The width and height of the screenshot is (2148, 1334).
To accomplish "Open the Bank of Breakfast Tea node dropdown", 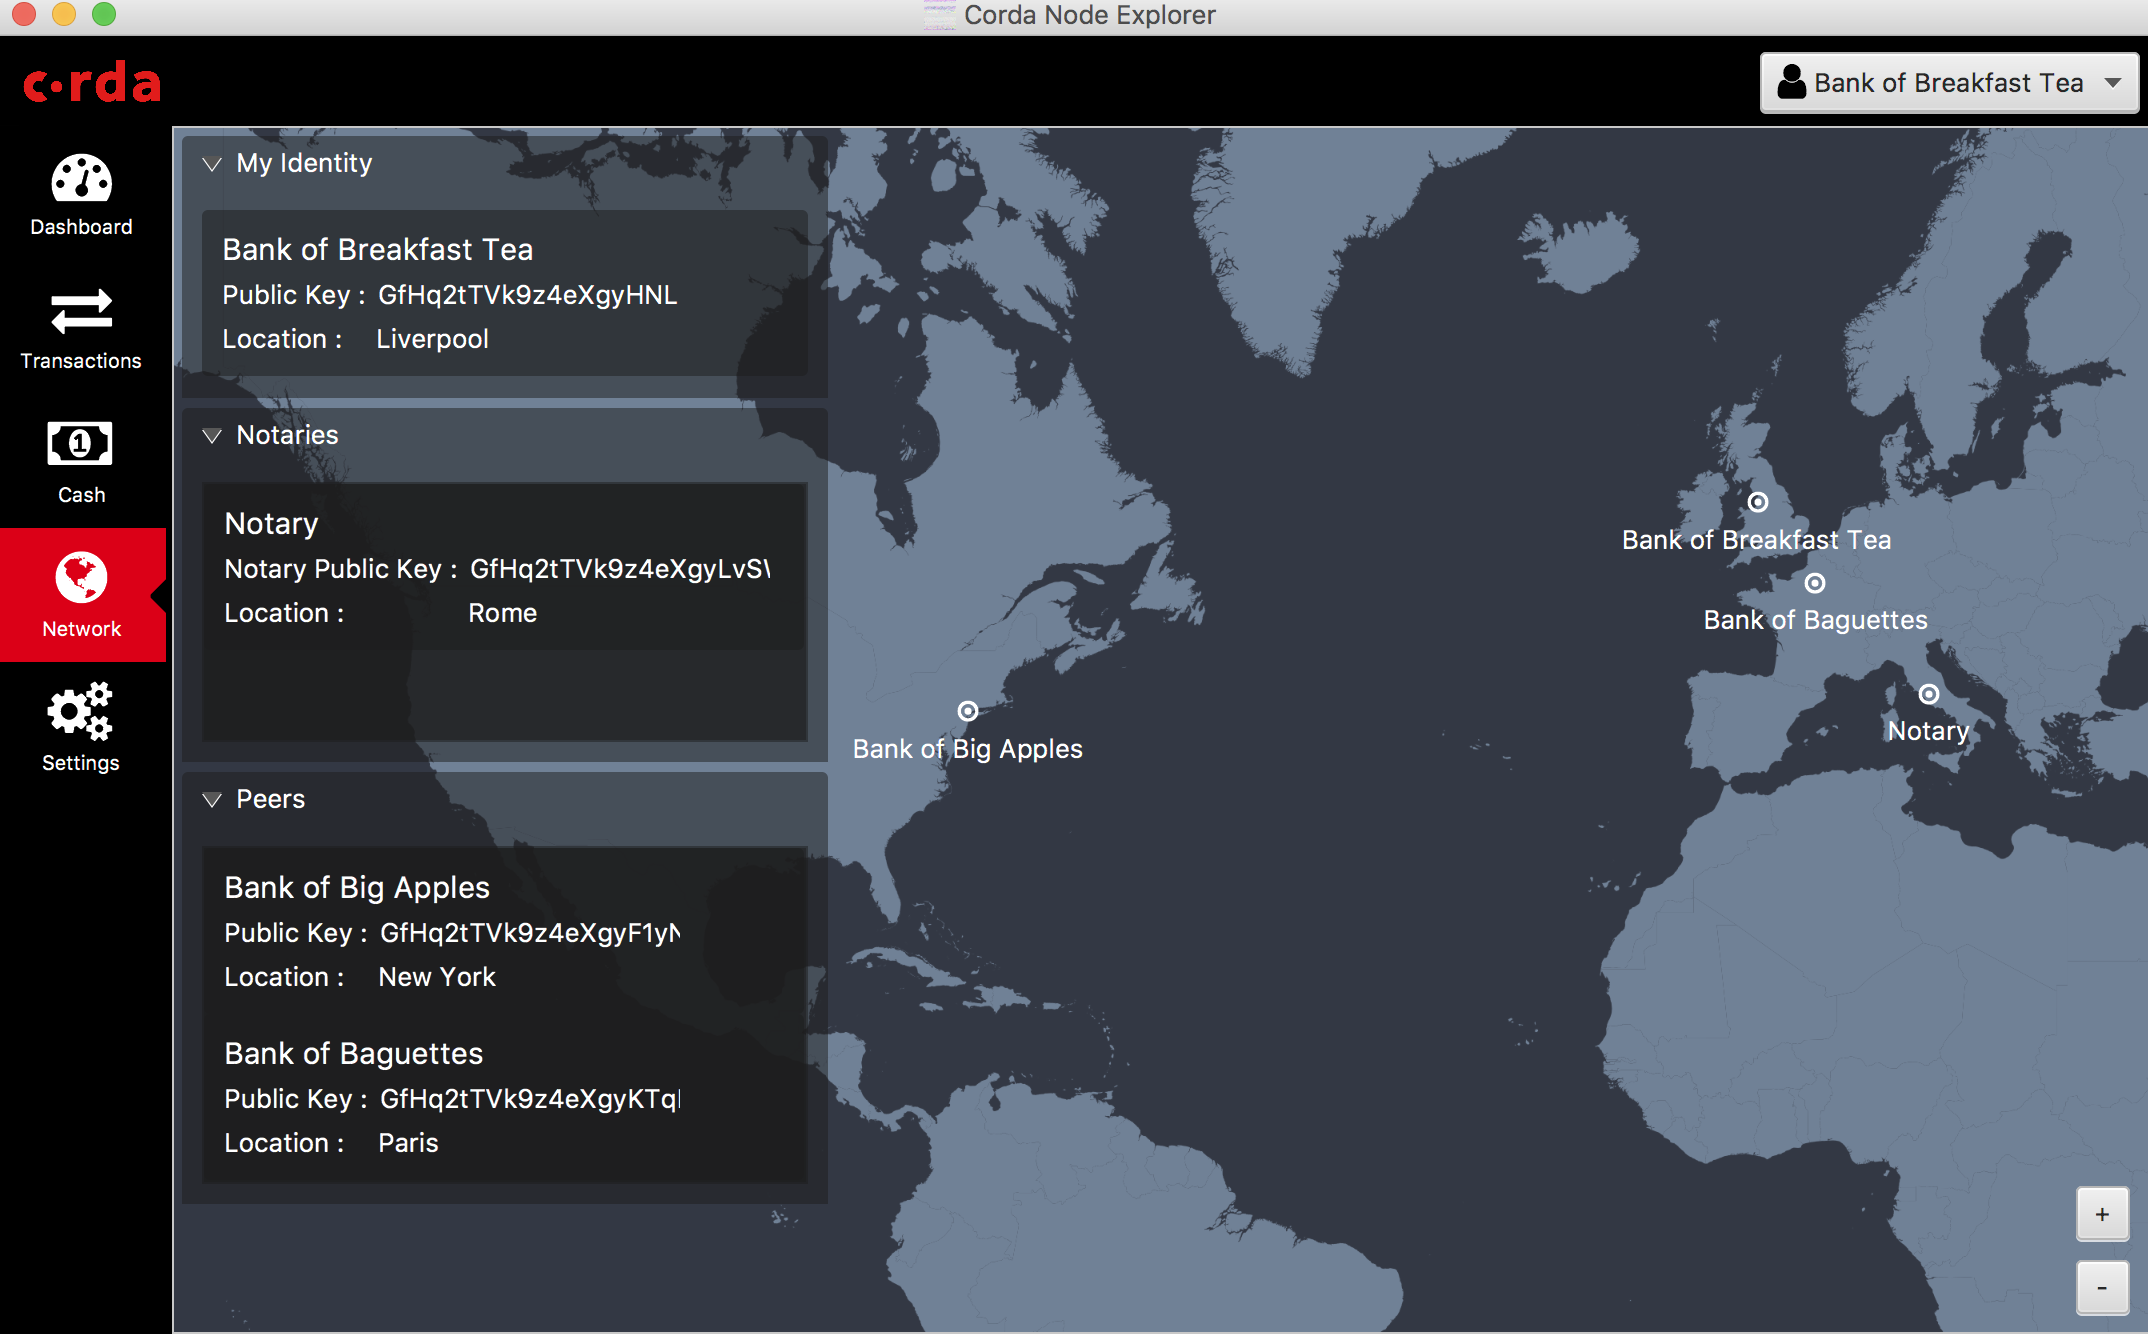I will click(1949, 83).
